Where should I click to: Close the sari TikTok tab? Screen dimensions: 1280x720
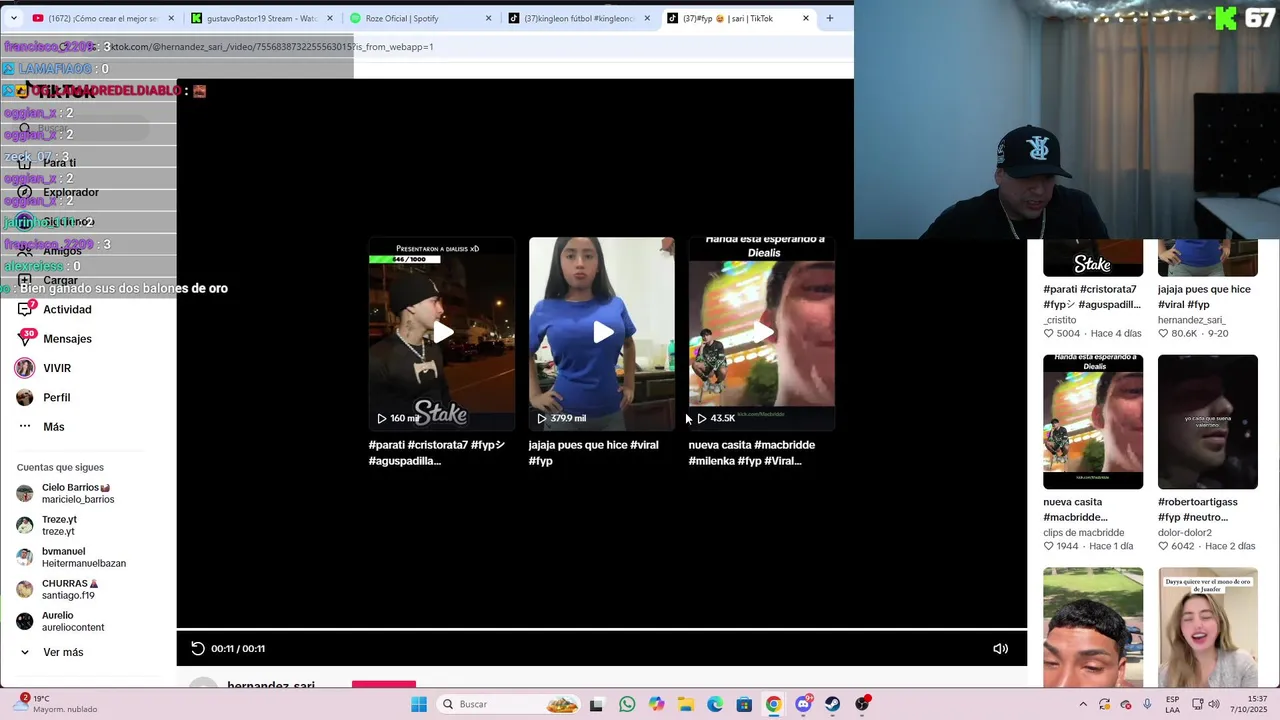tap(806, 18)
